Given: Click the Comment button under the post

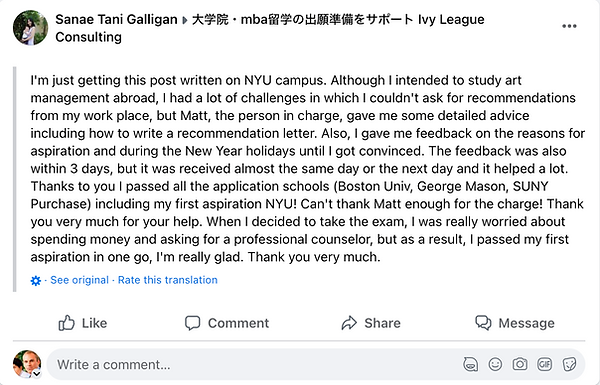Looking at the screenshot, I should [227, 323].
